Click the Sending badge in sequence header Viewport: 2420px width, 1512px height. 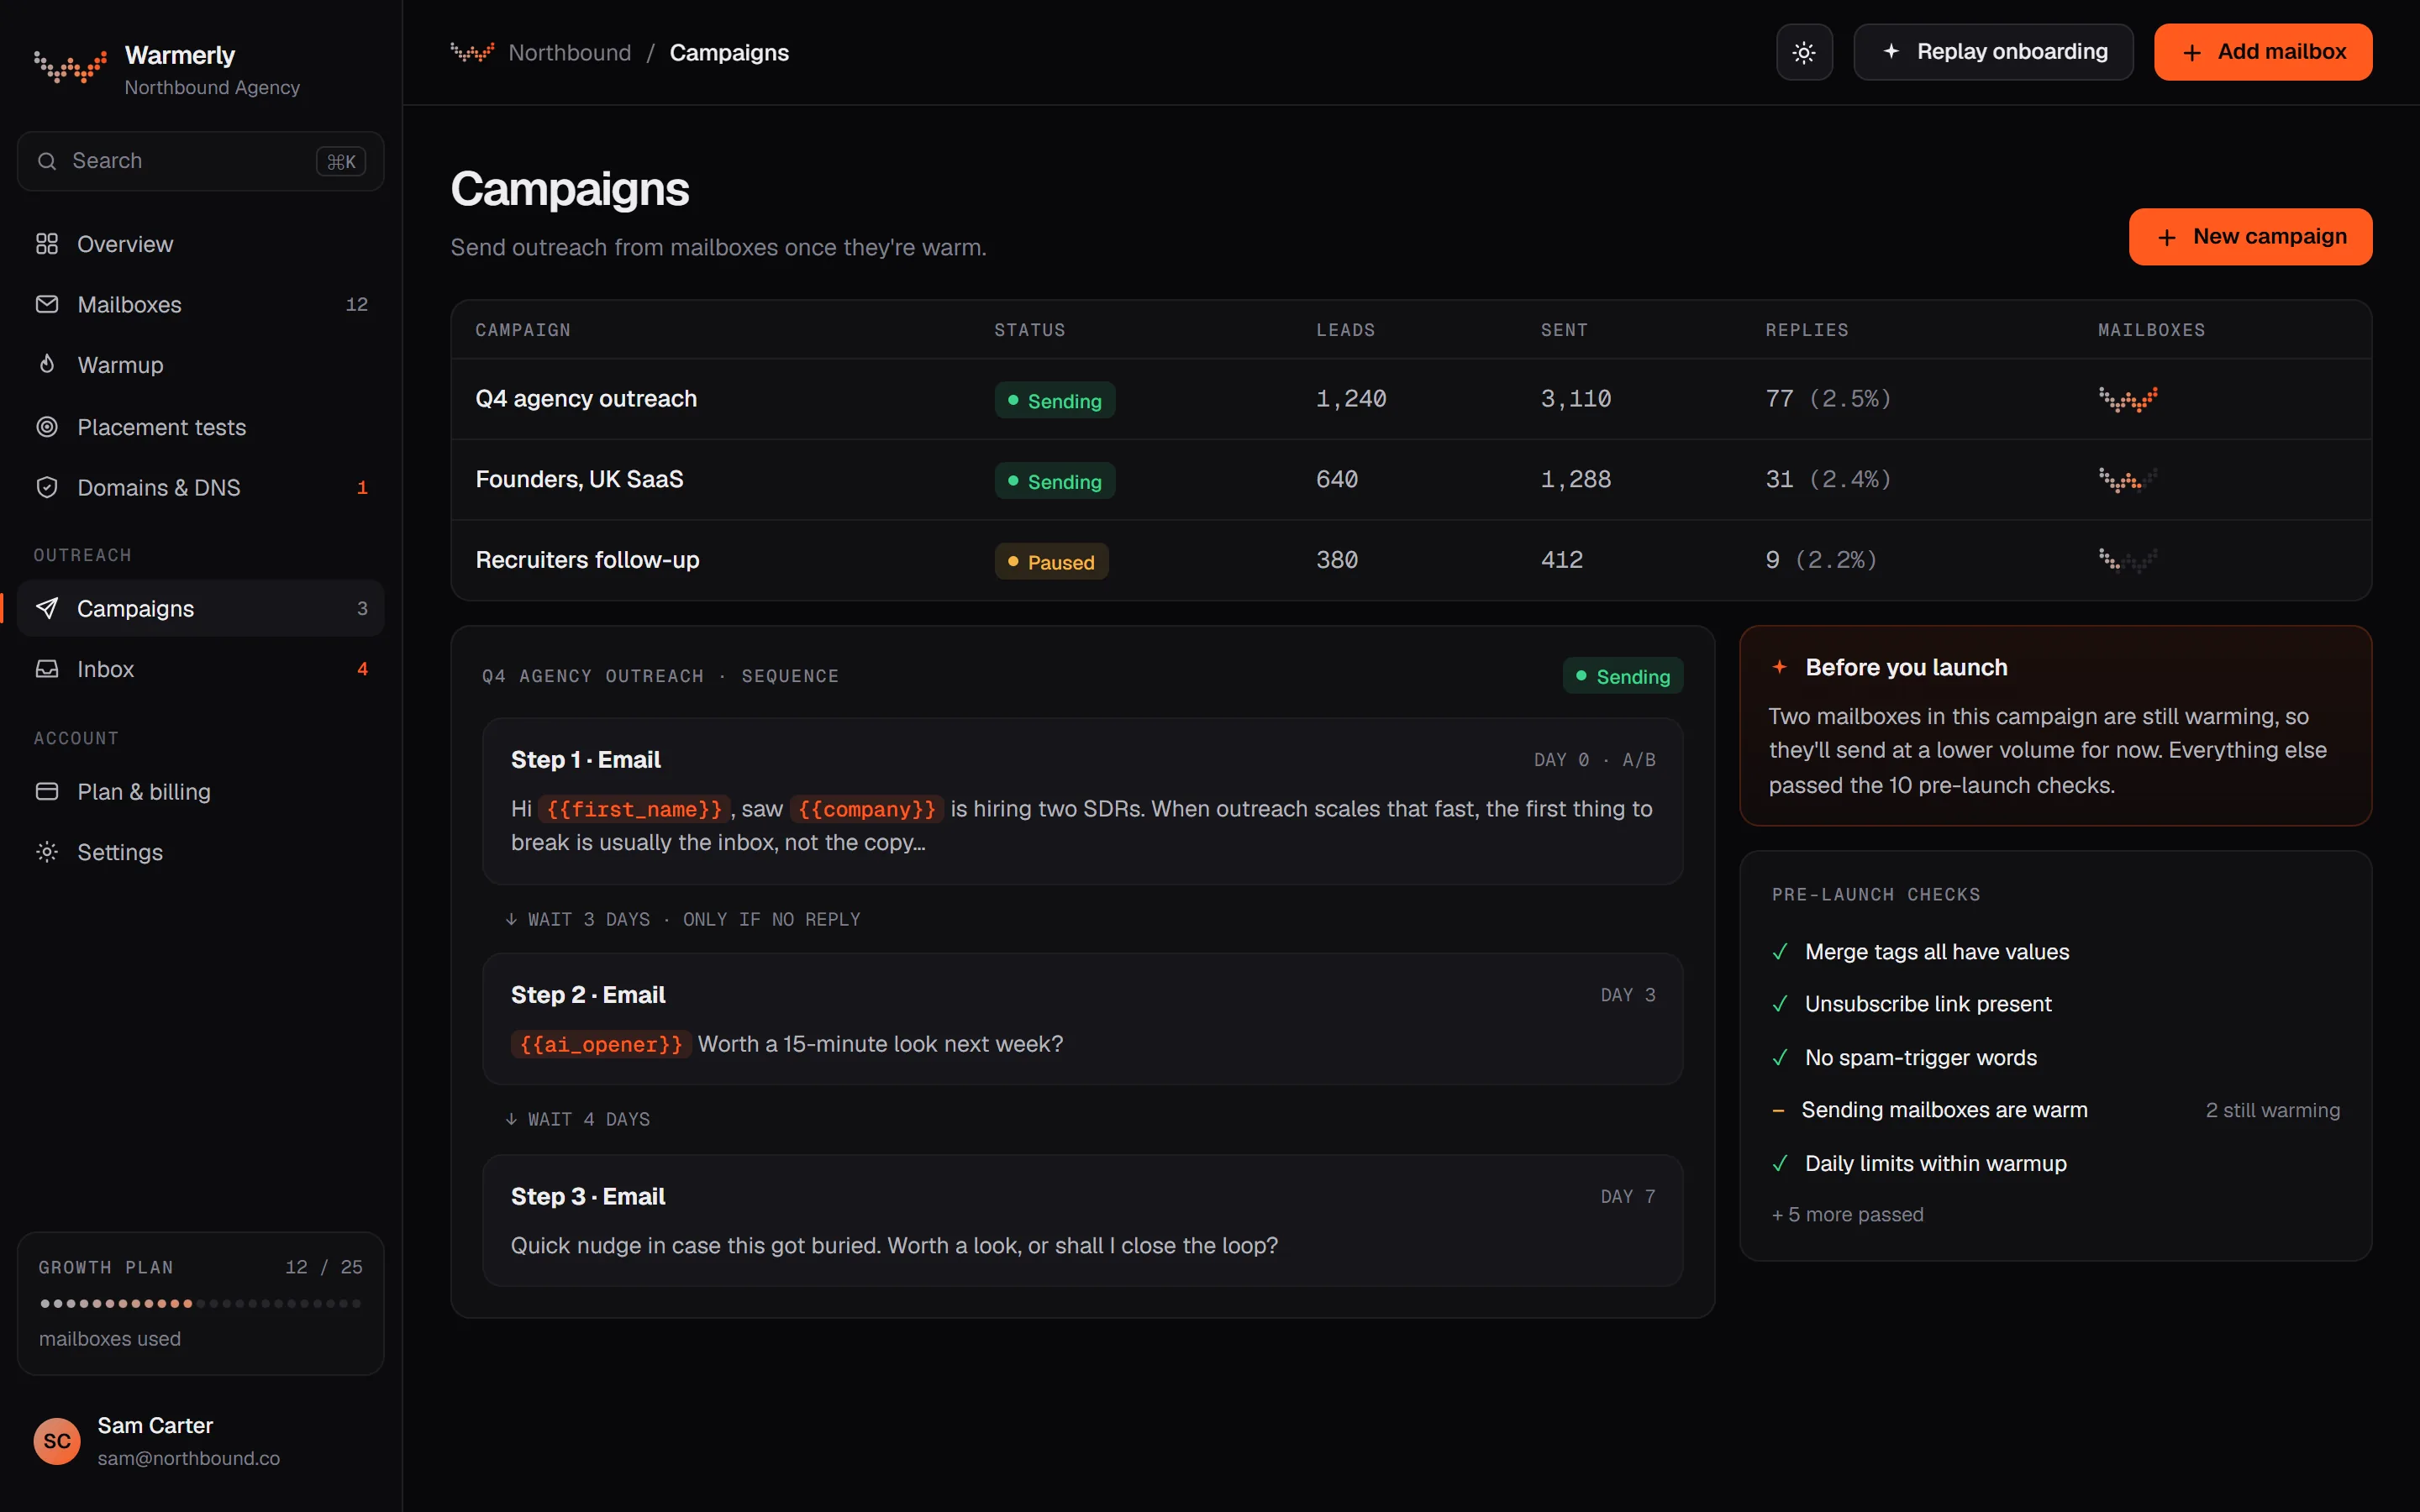pos(1623,677)
